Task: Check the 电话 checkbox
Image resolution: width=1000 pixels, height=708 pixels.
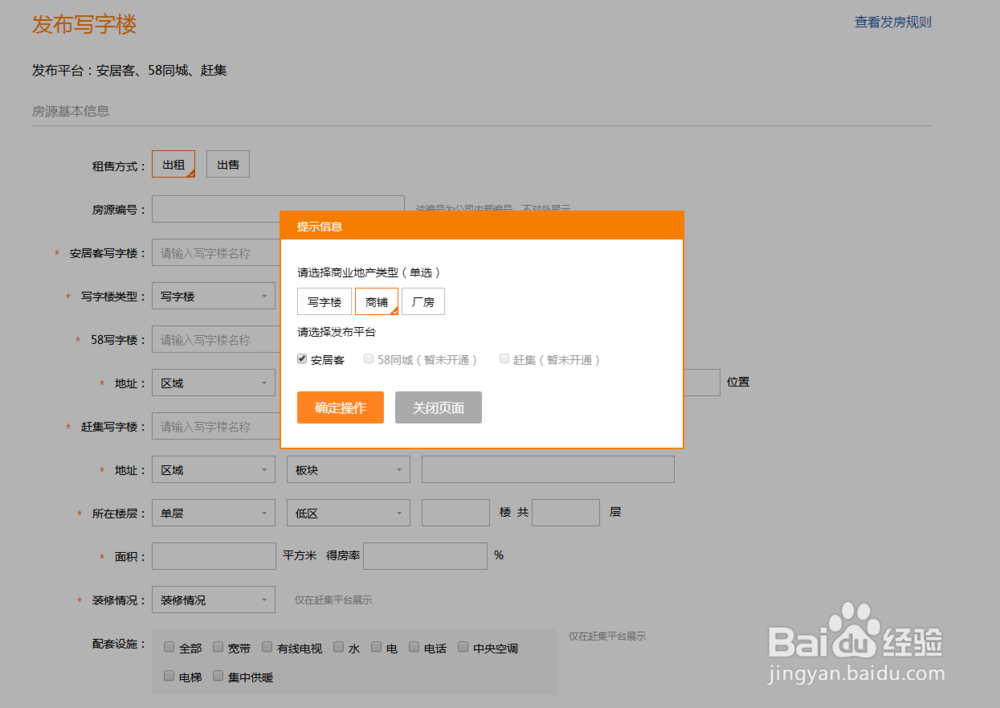Action: tap(414, 647)
